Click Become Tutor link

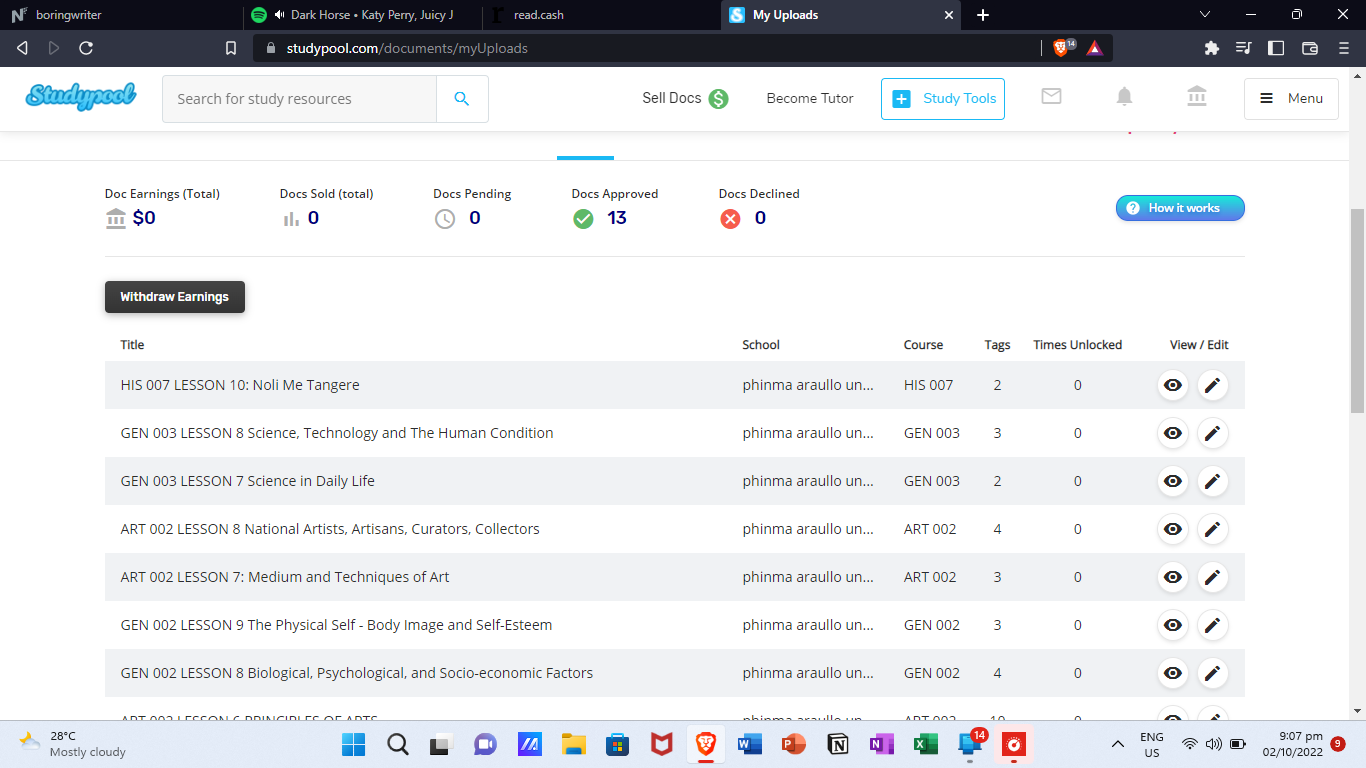coord(810,98)
